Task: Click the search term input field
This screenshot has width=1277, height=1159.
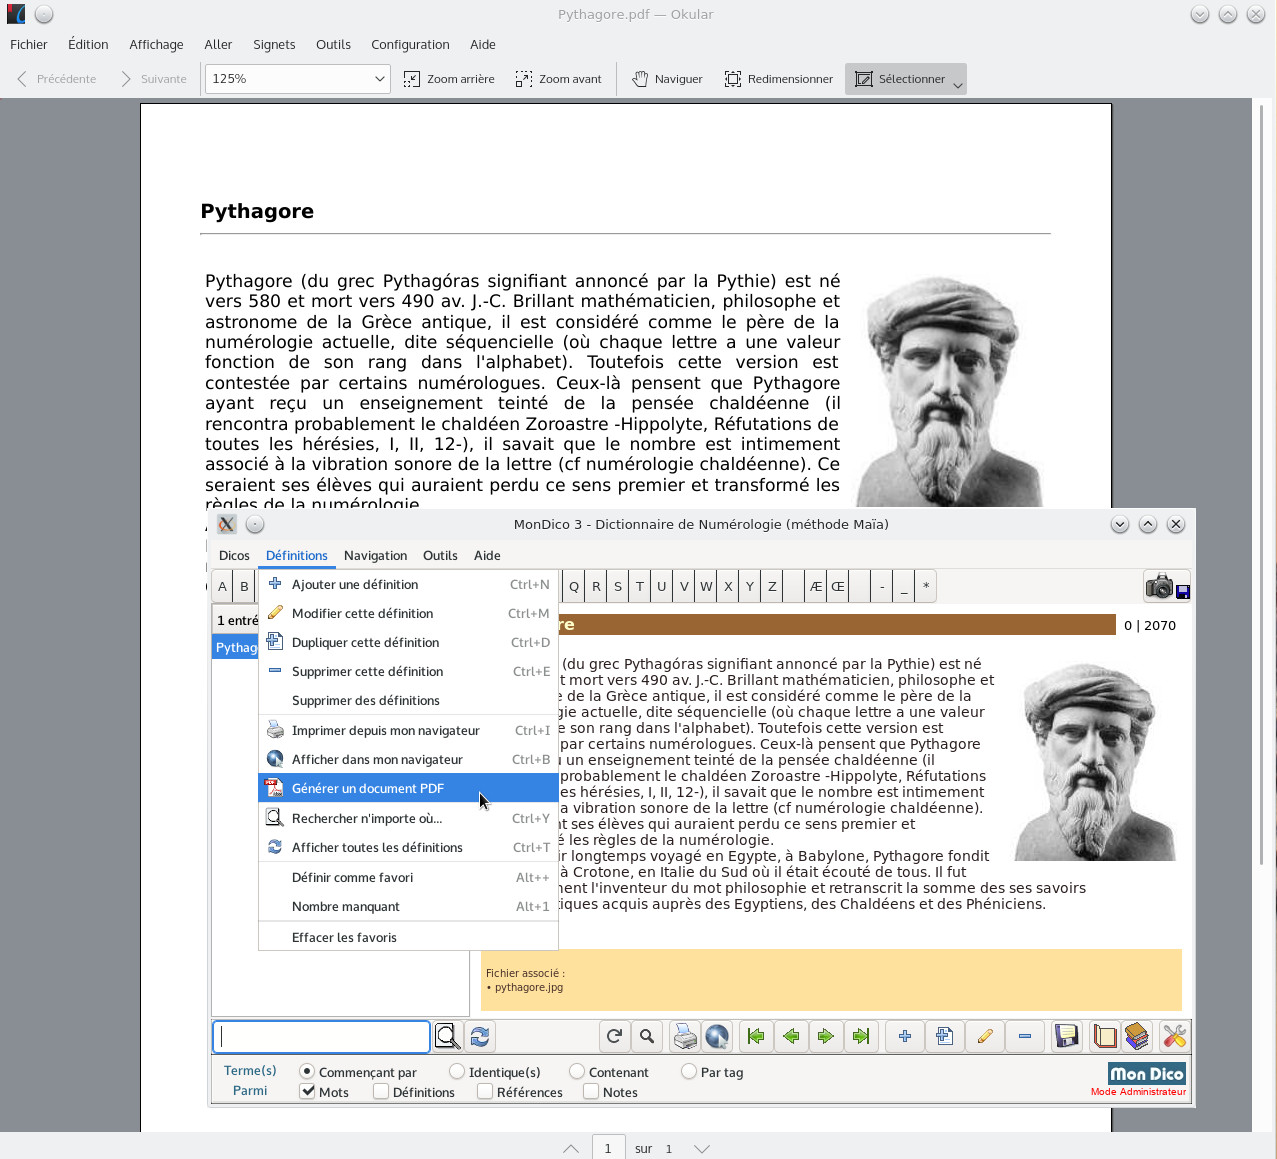Action: pos(321,1036)
